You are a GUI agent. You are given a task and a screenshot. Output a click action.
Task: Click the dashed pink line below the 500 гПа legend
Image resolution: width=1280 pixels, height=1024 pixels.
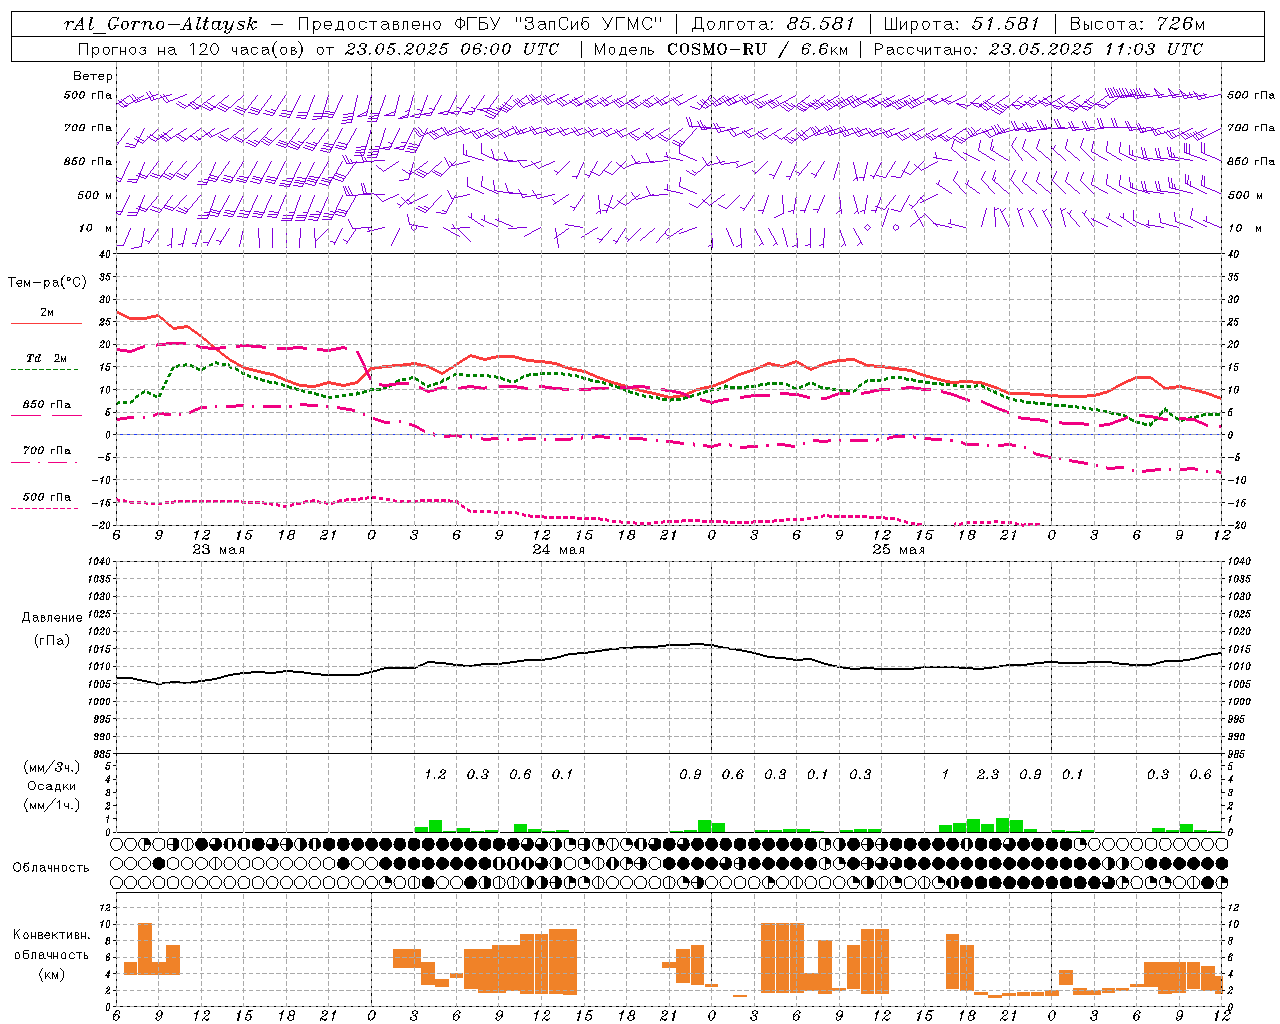[45, 508]
